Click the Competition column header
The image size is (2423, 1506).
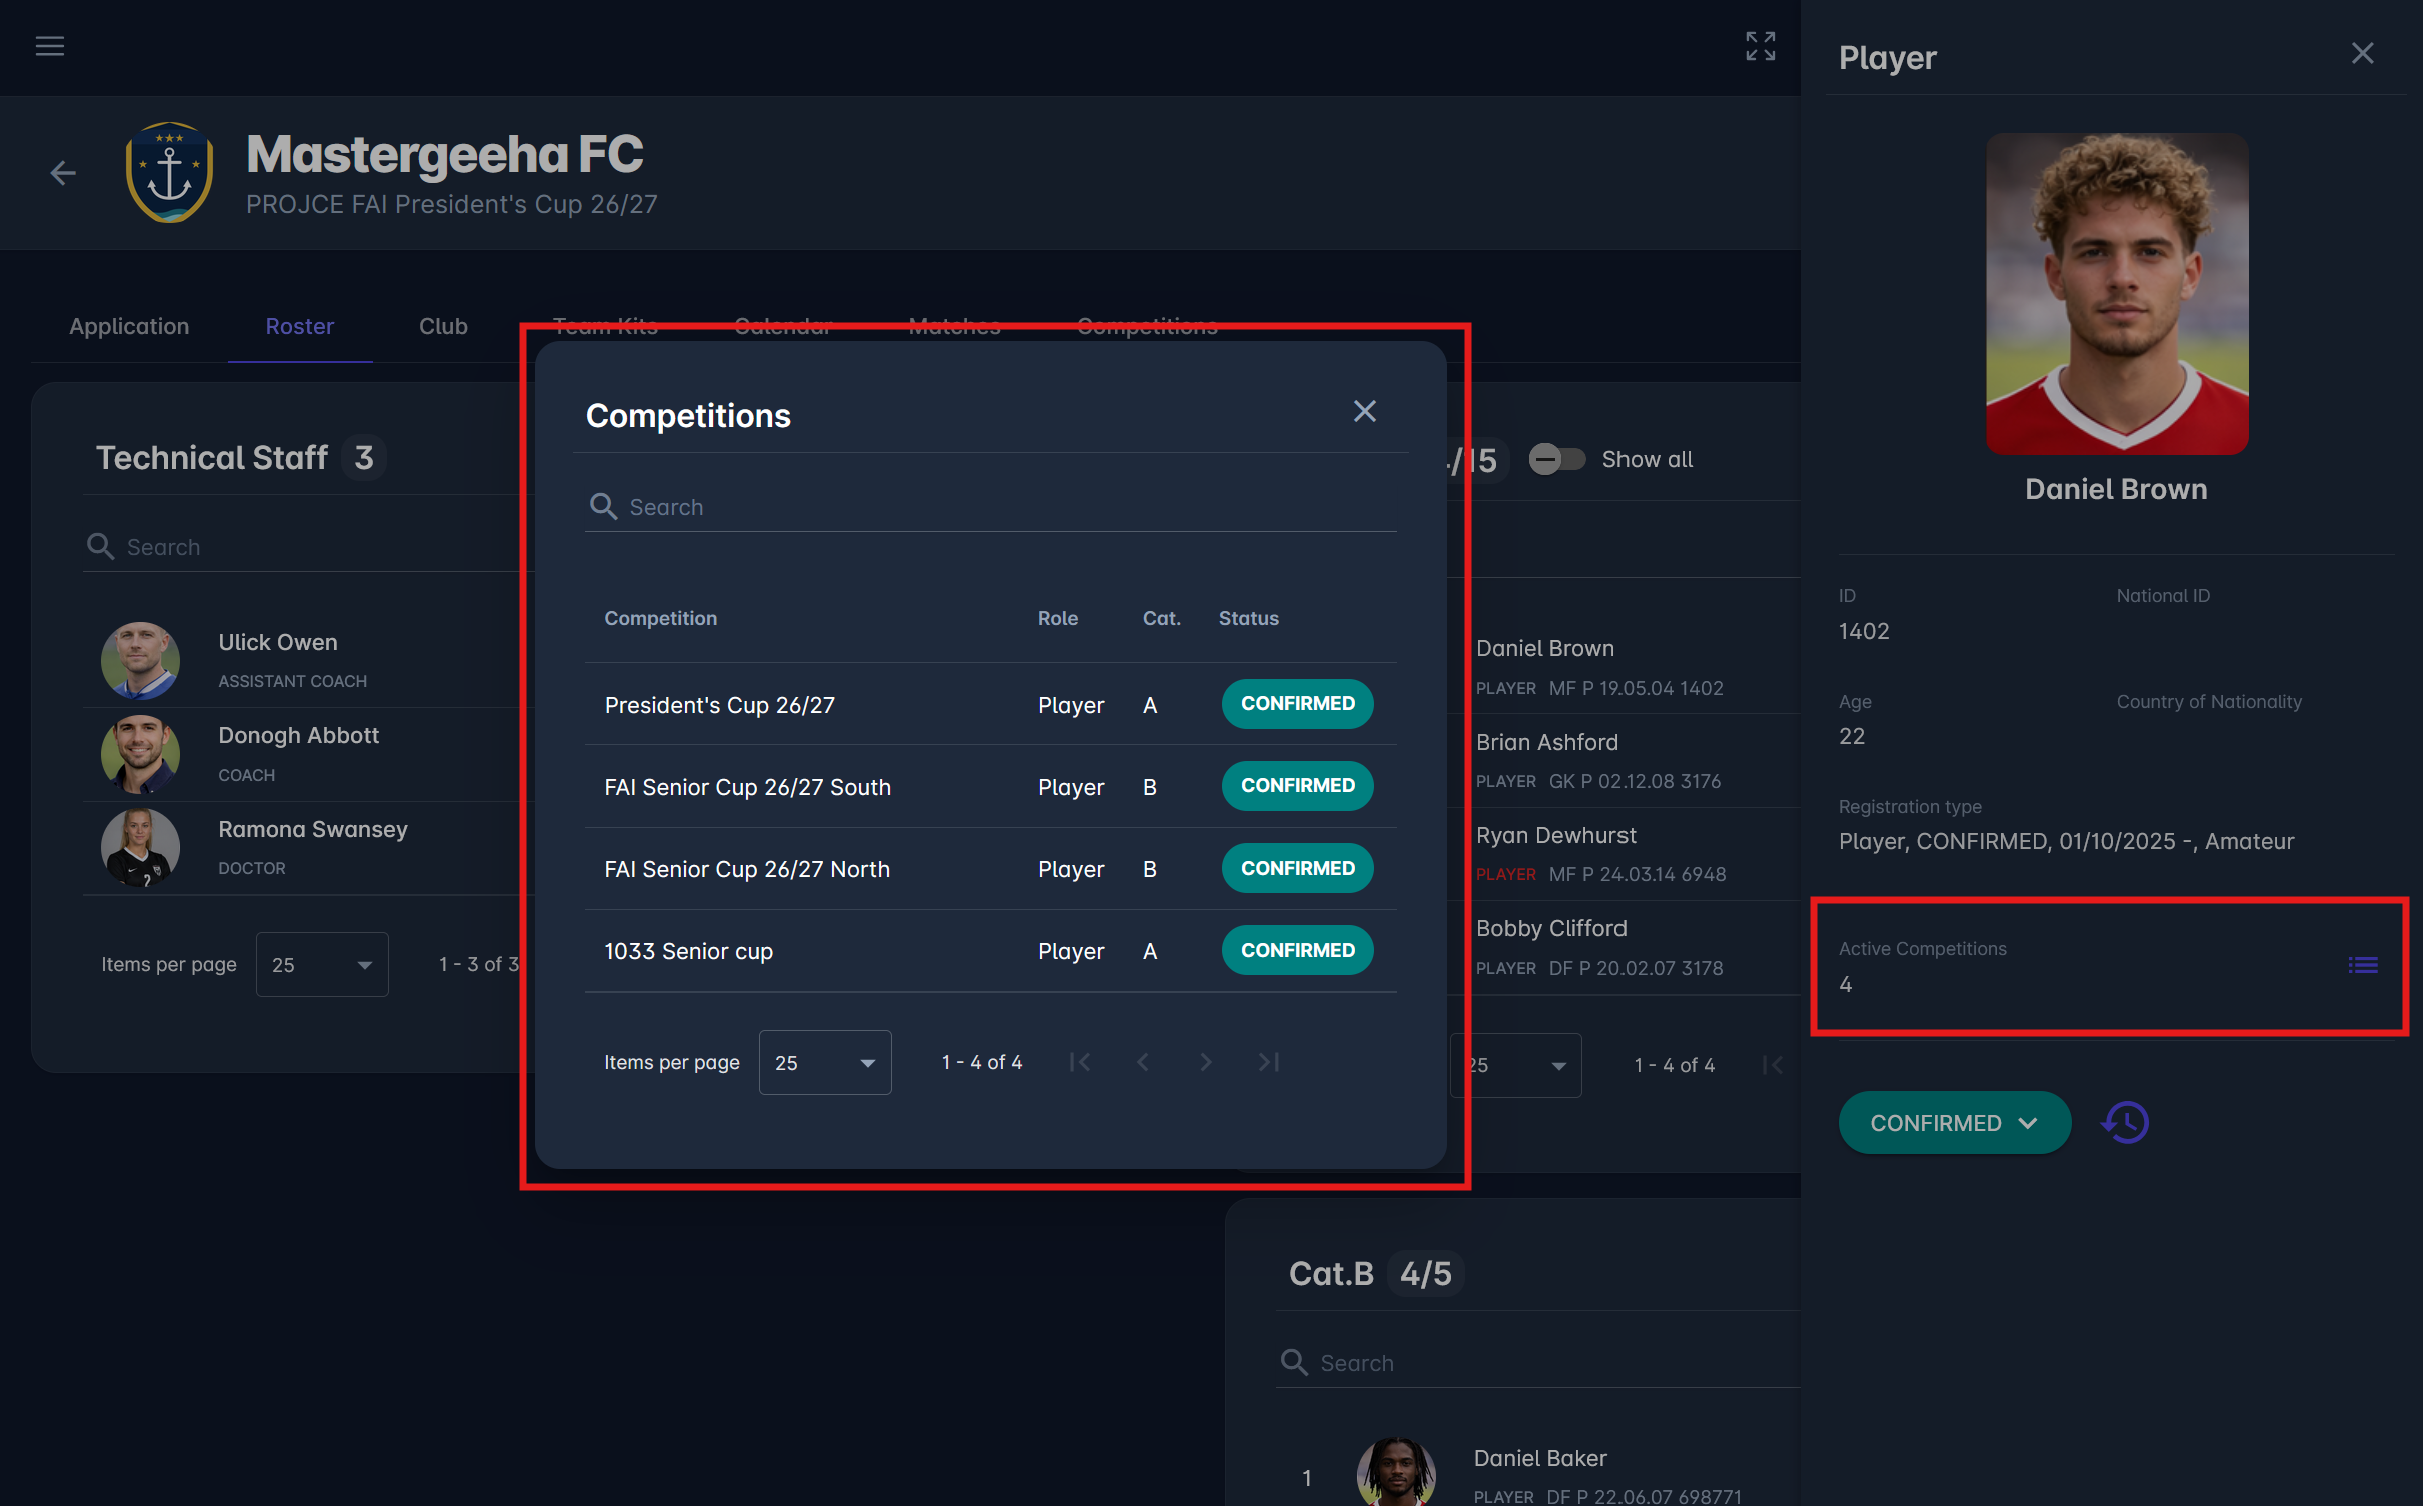(660, 618)
